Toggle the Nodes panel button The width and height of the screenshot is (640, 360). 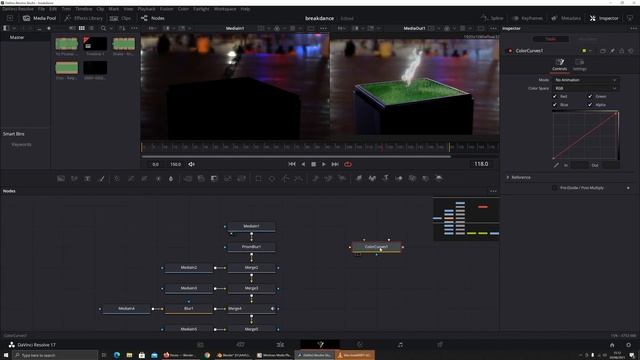(x=153, y=18)
